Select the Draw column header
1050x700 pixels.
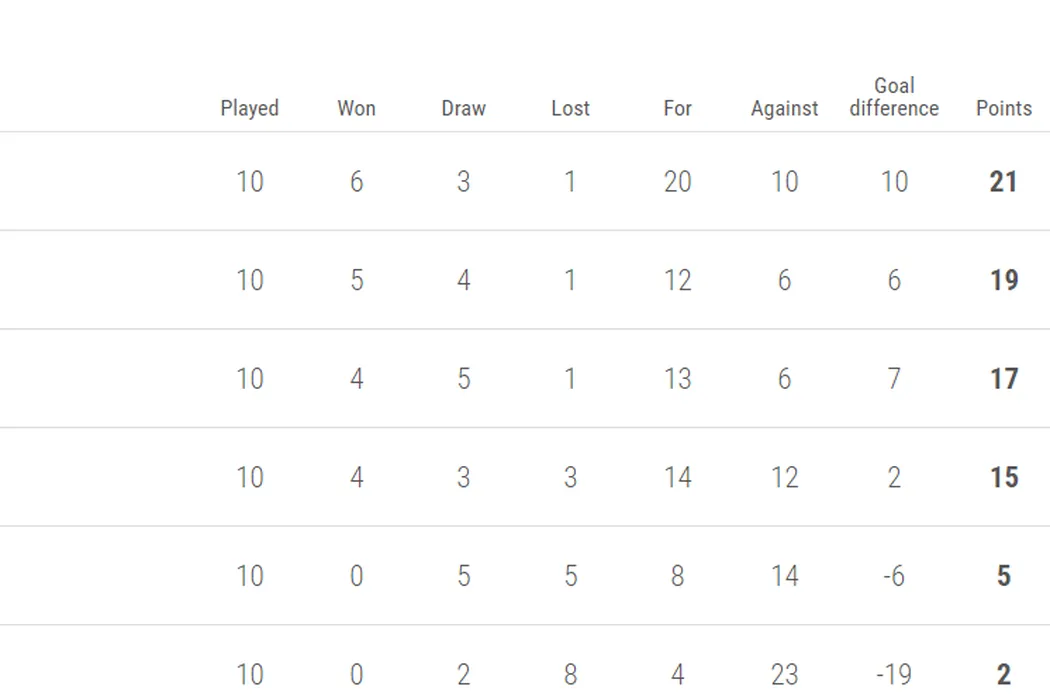[x=463, y=108]
